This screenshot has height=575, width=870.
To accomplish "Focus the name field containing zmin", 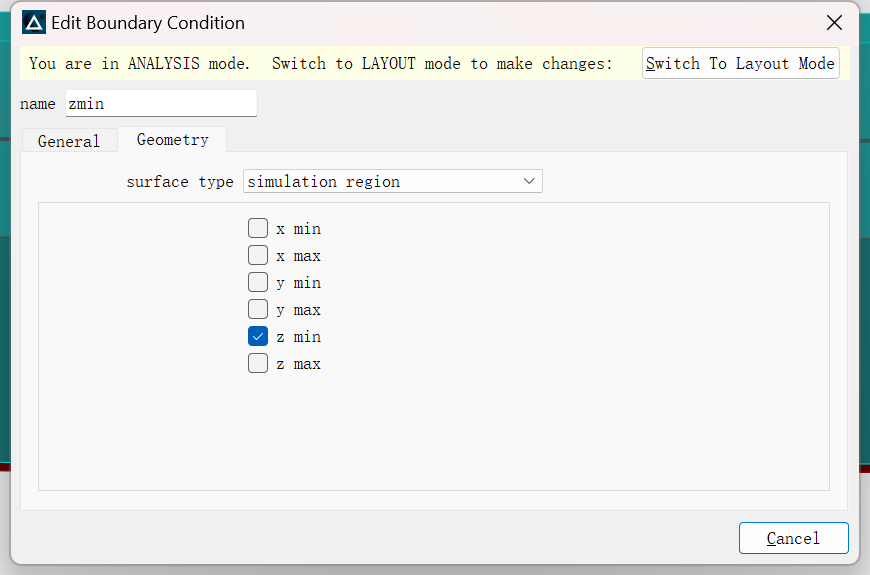I will (x=161, y=104).
